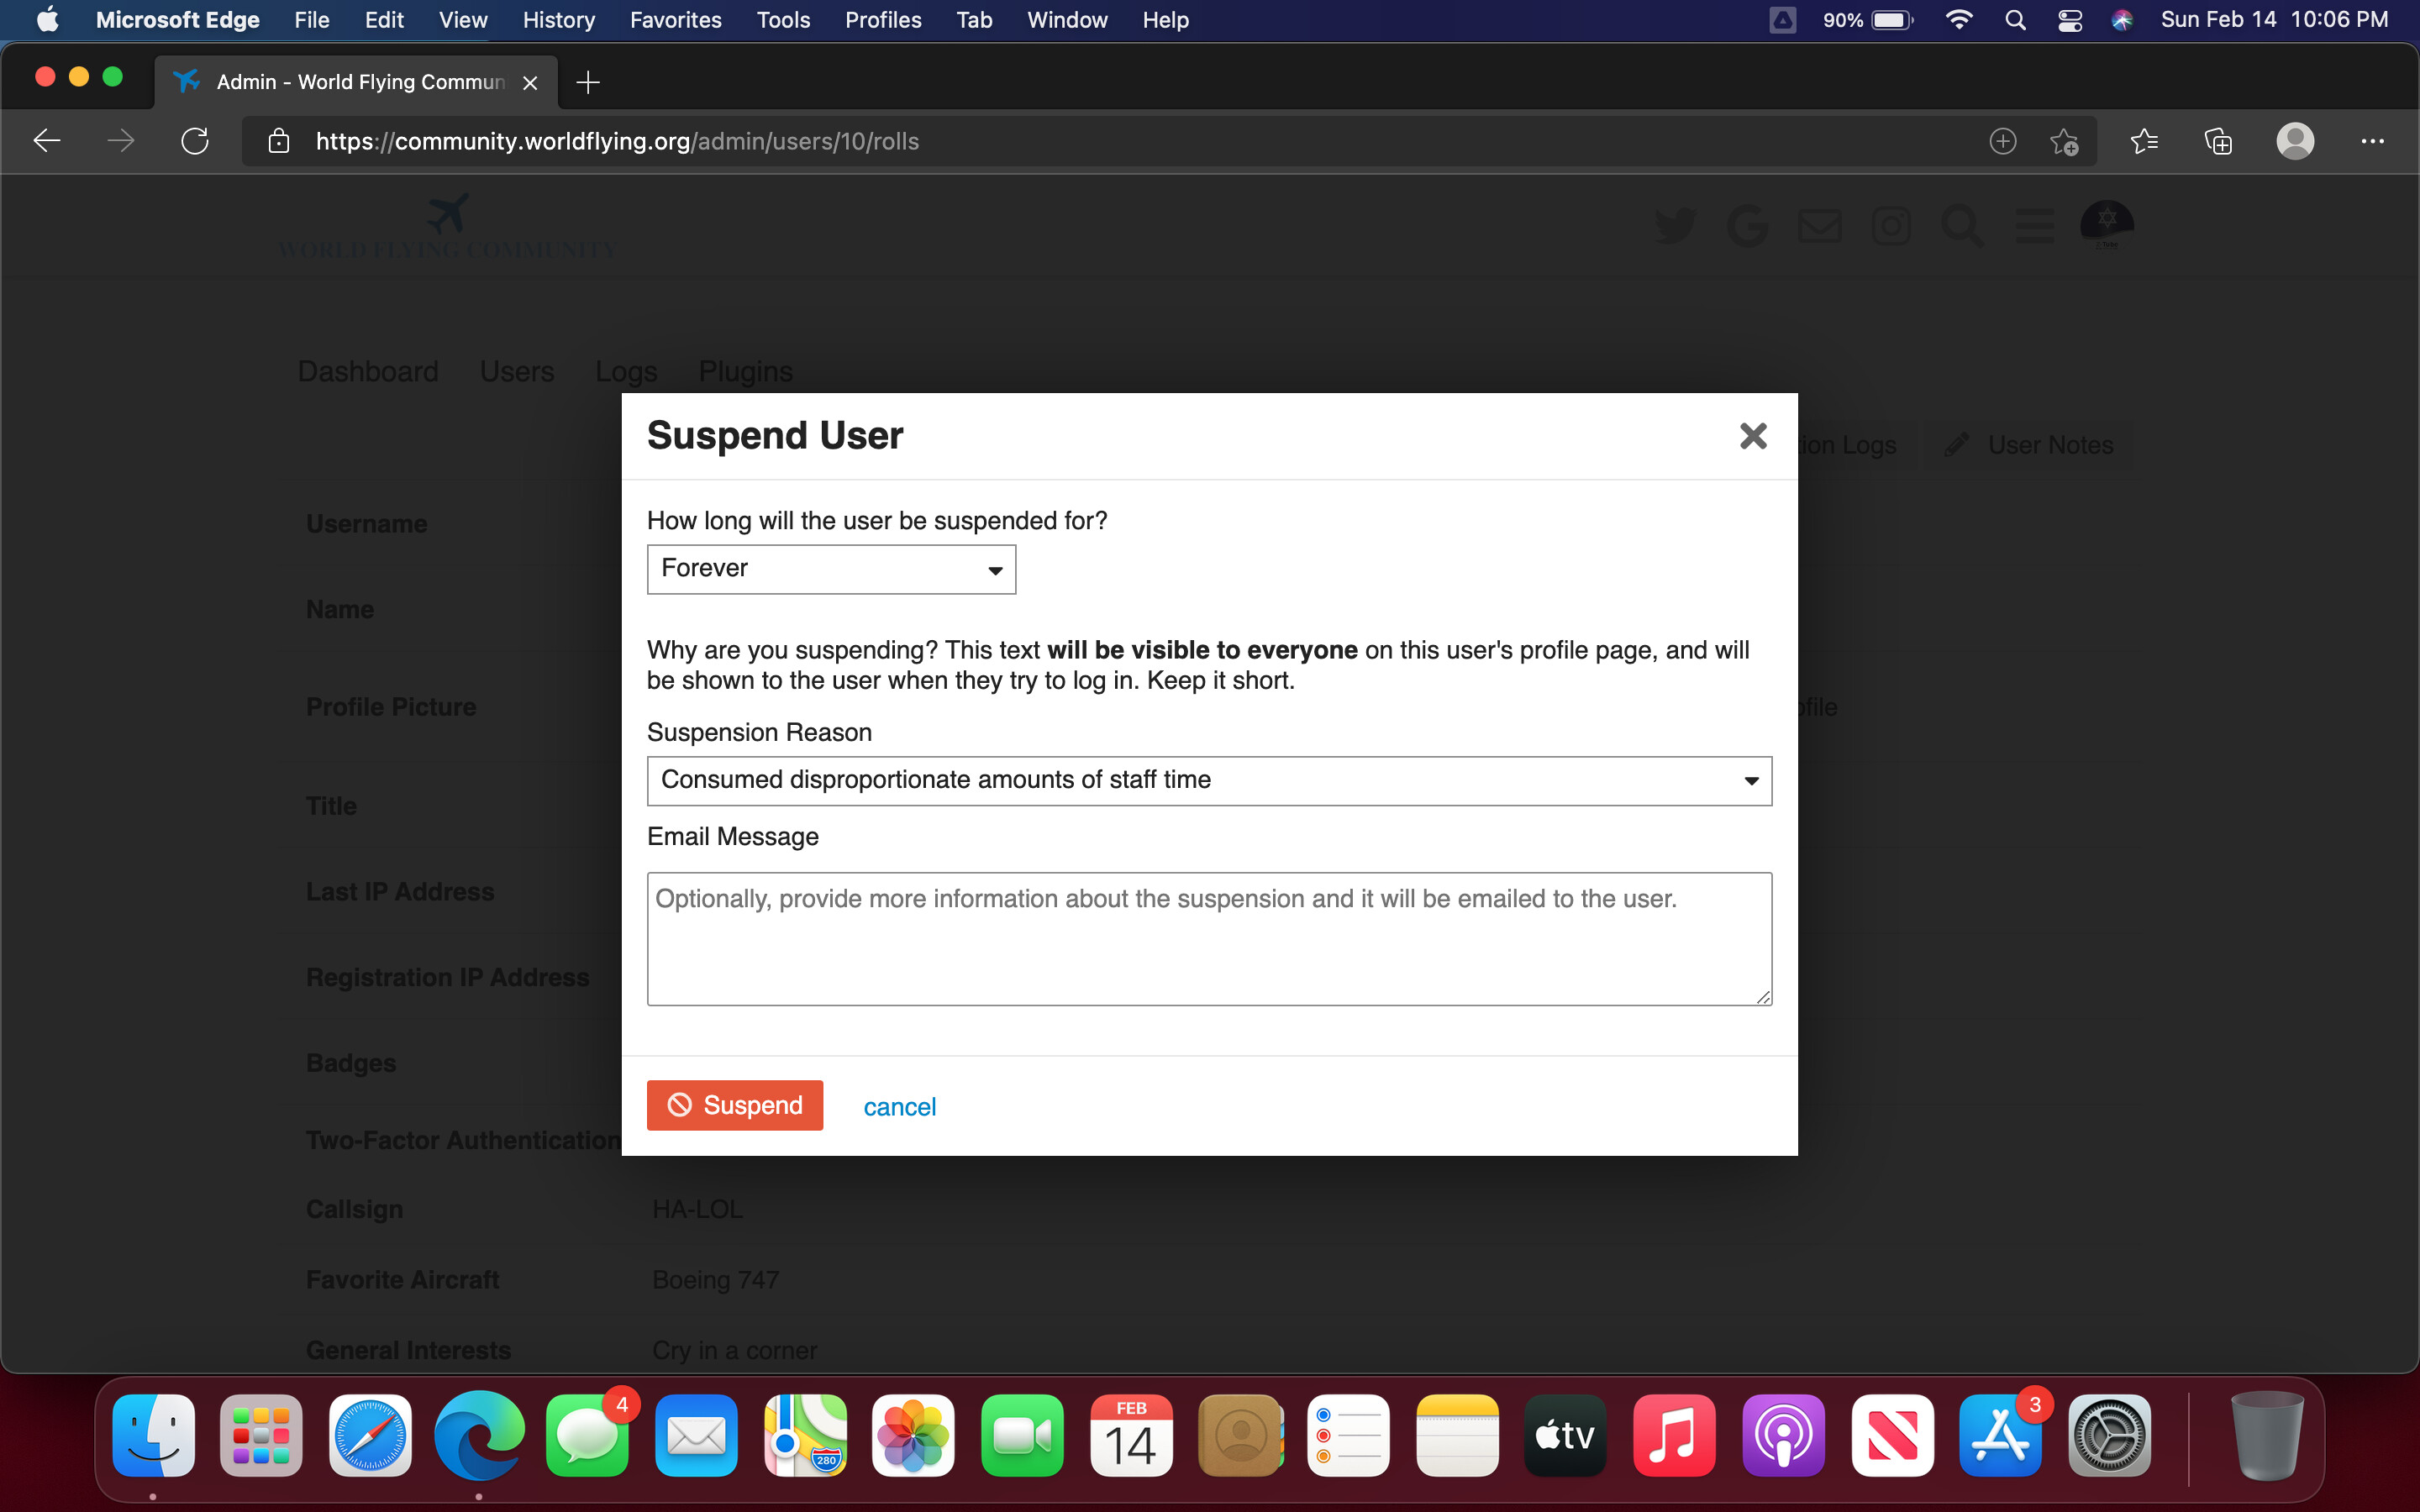Open Launchpad from the Dock
This screenshot has width=2420, height=1512.
click(261, 1436)
